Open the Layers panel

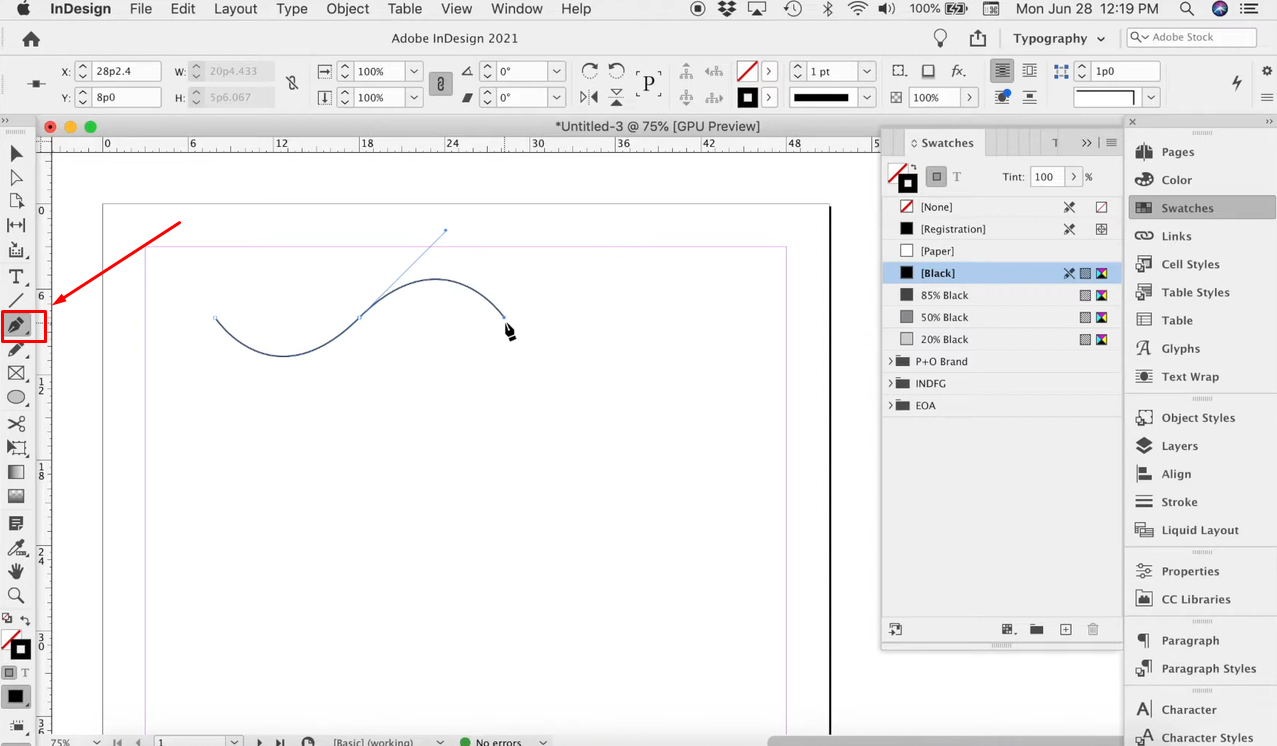tap(1180, 446)
